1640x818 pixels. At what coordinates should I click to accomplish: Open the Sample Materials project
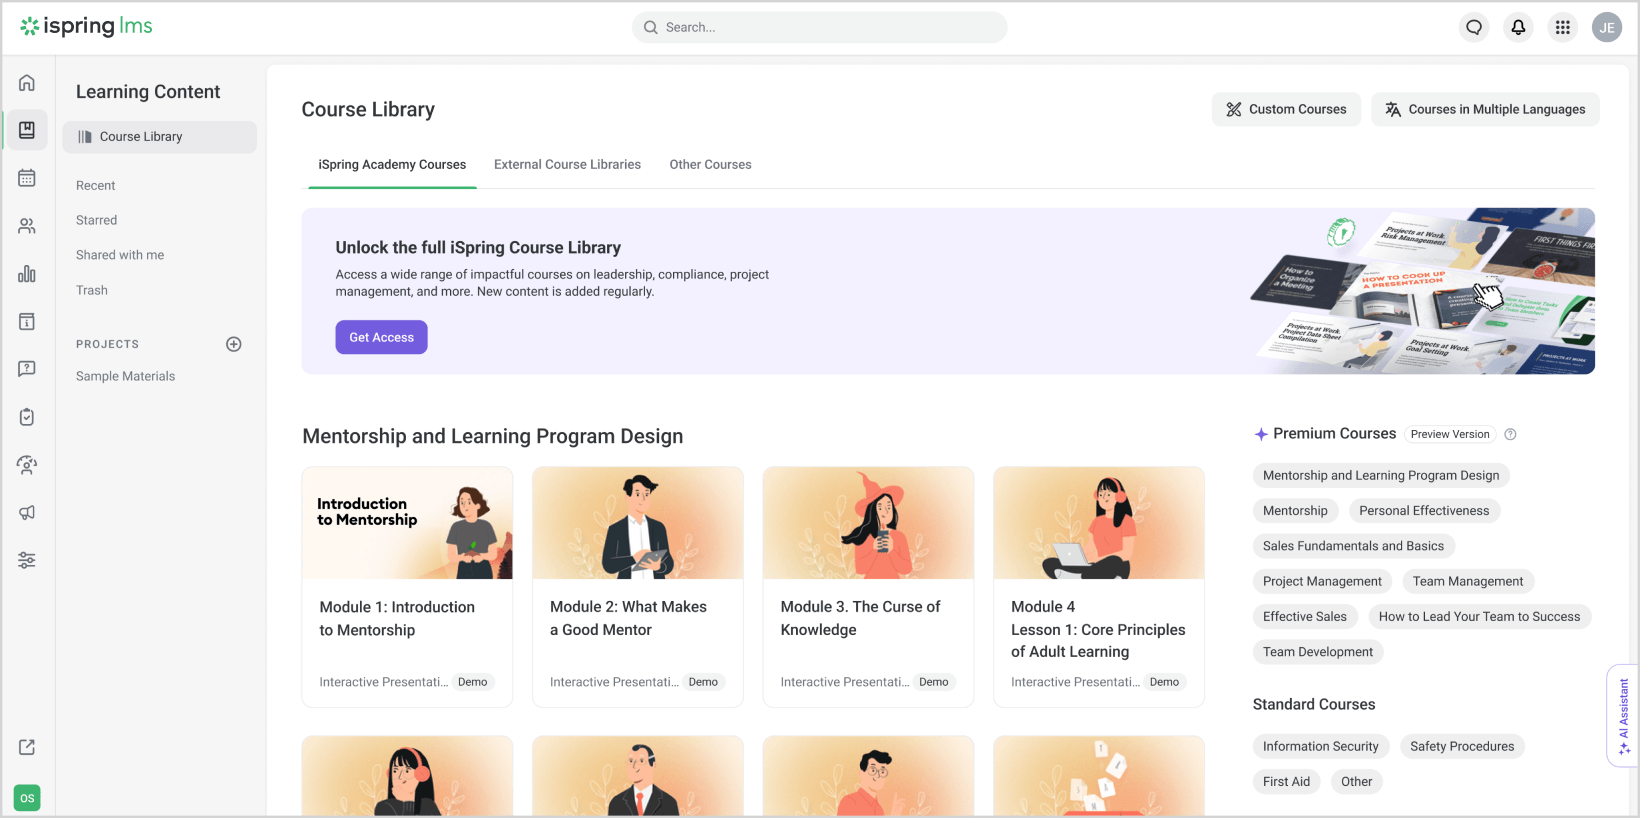pyautogui.click(x=125, y=376)
